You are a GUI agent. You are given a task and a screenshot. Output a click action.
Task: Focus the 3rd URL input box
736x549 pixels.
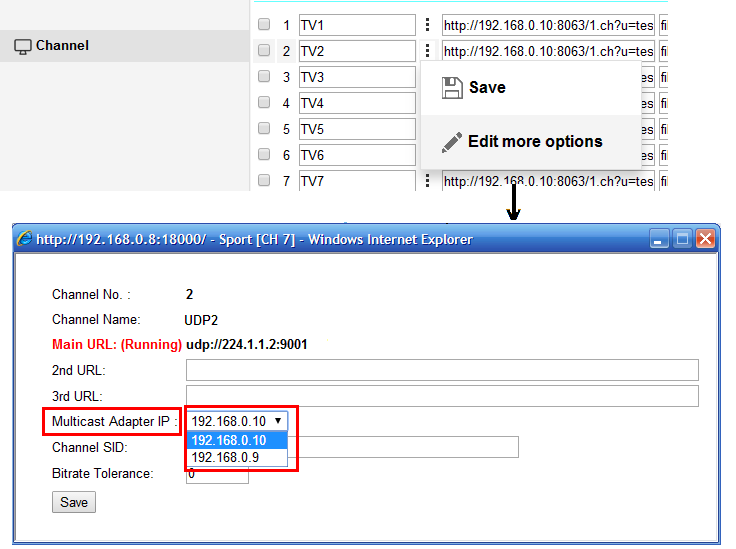(441, 396)
